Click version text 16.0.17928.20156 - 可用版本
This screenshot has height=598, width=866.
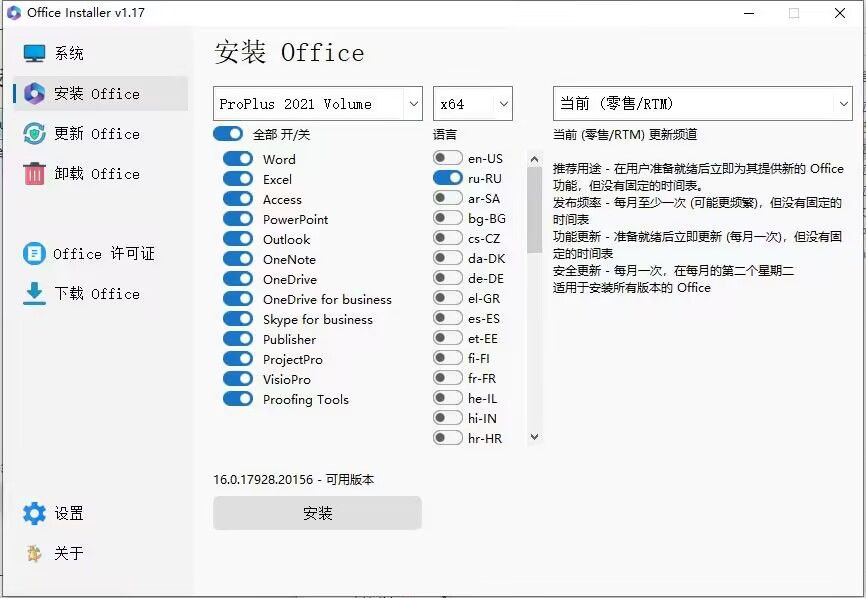[293, 479]
